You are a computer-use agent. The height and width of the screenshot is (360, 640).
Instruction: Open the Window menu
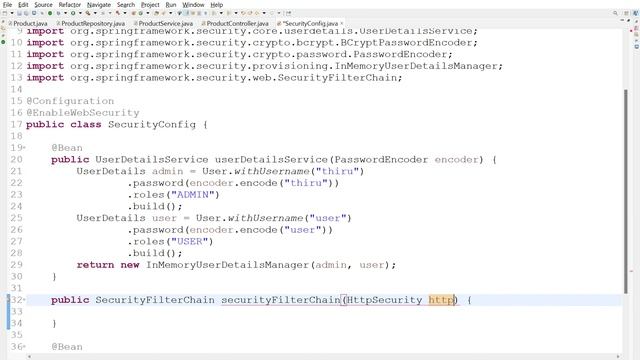(193, 4)
